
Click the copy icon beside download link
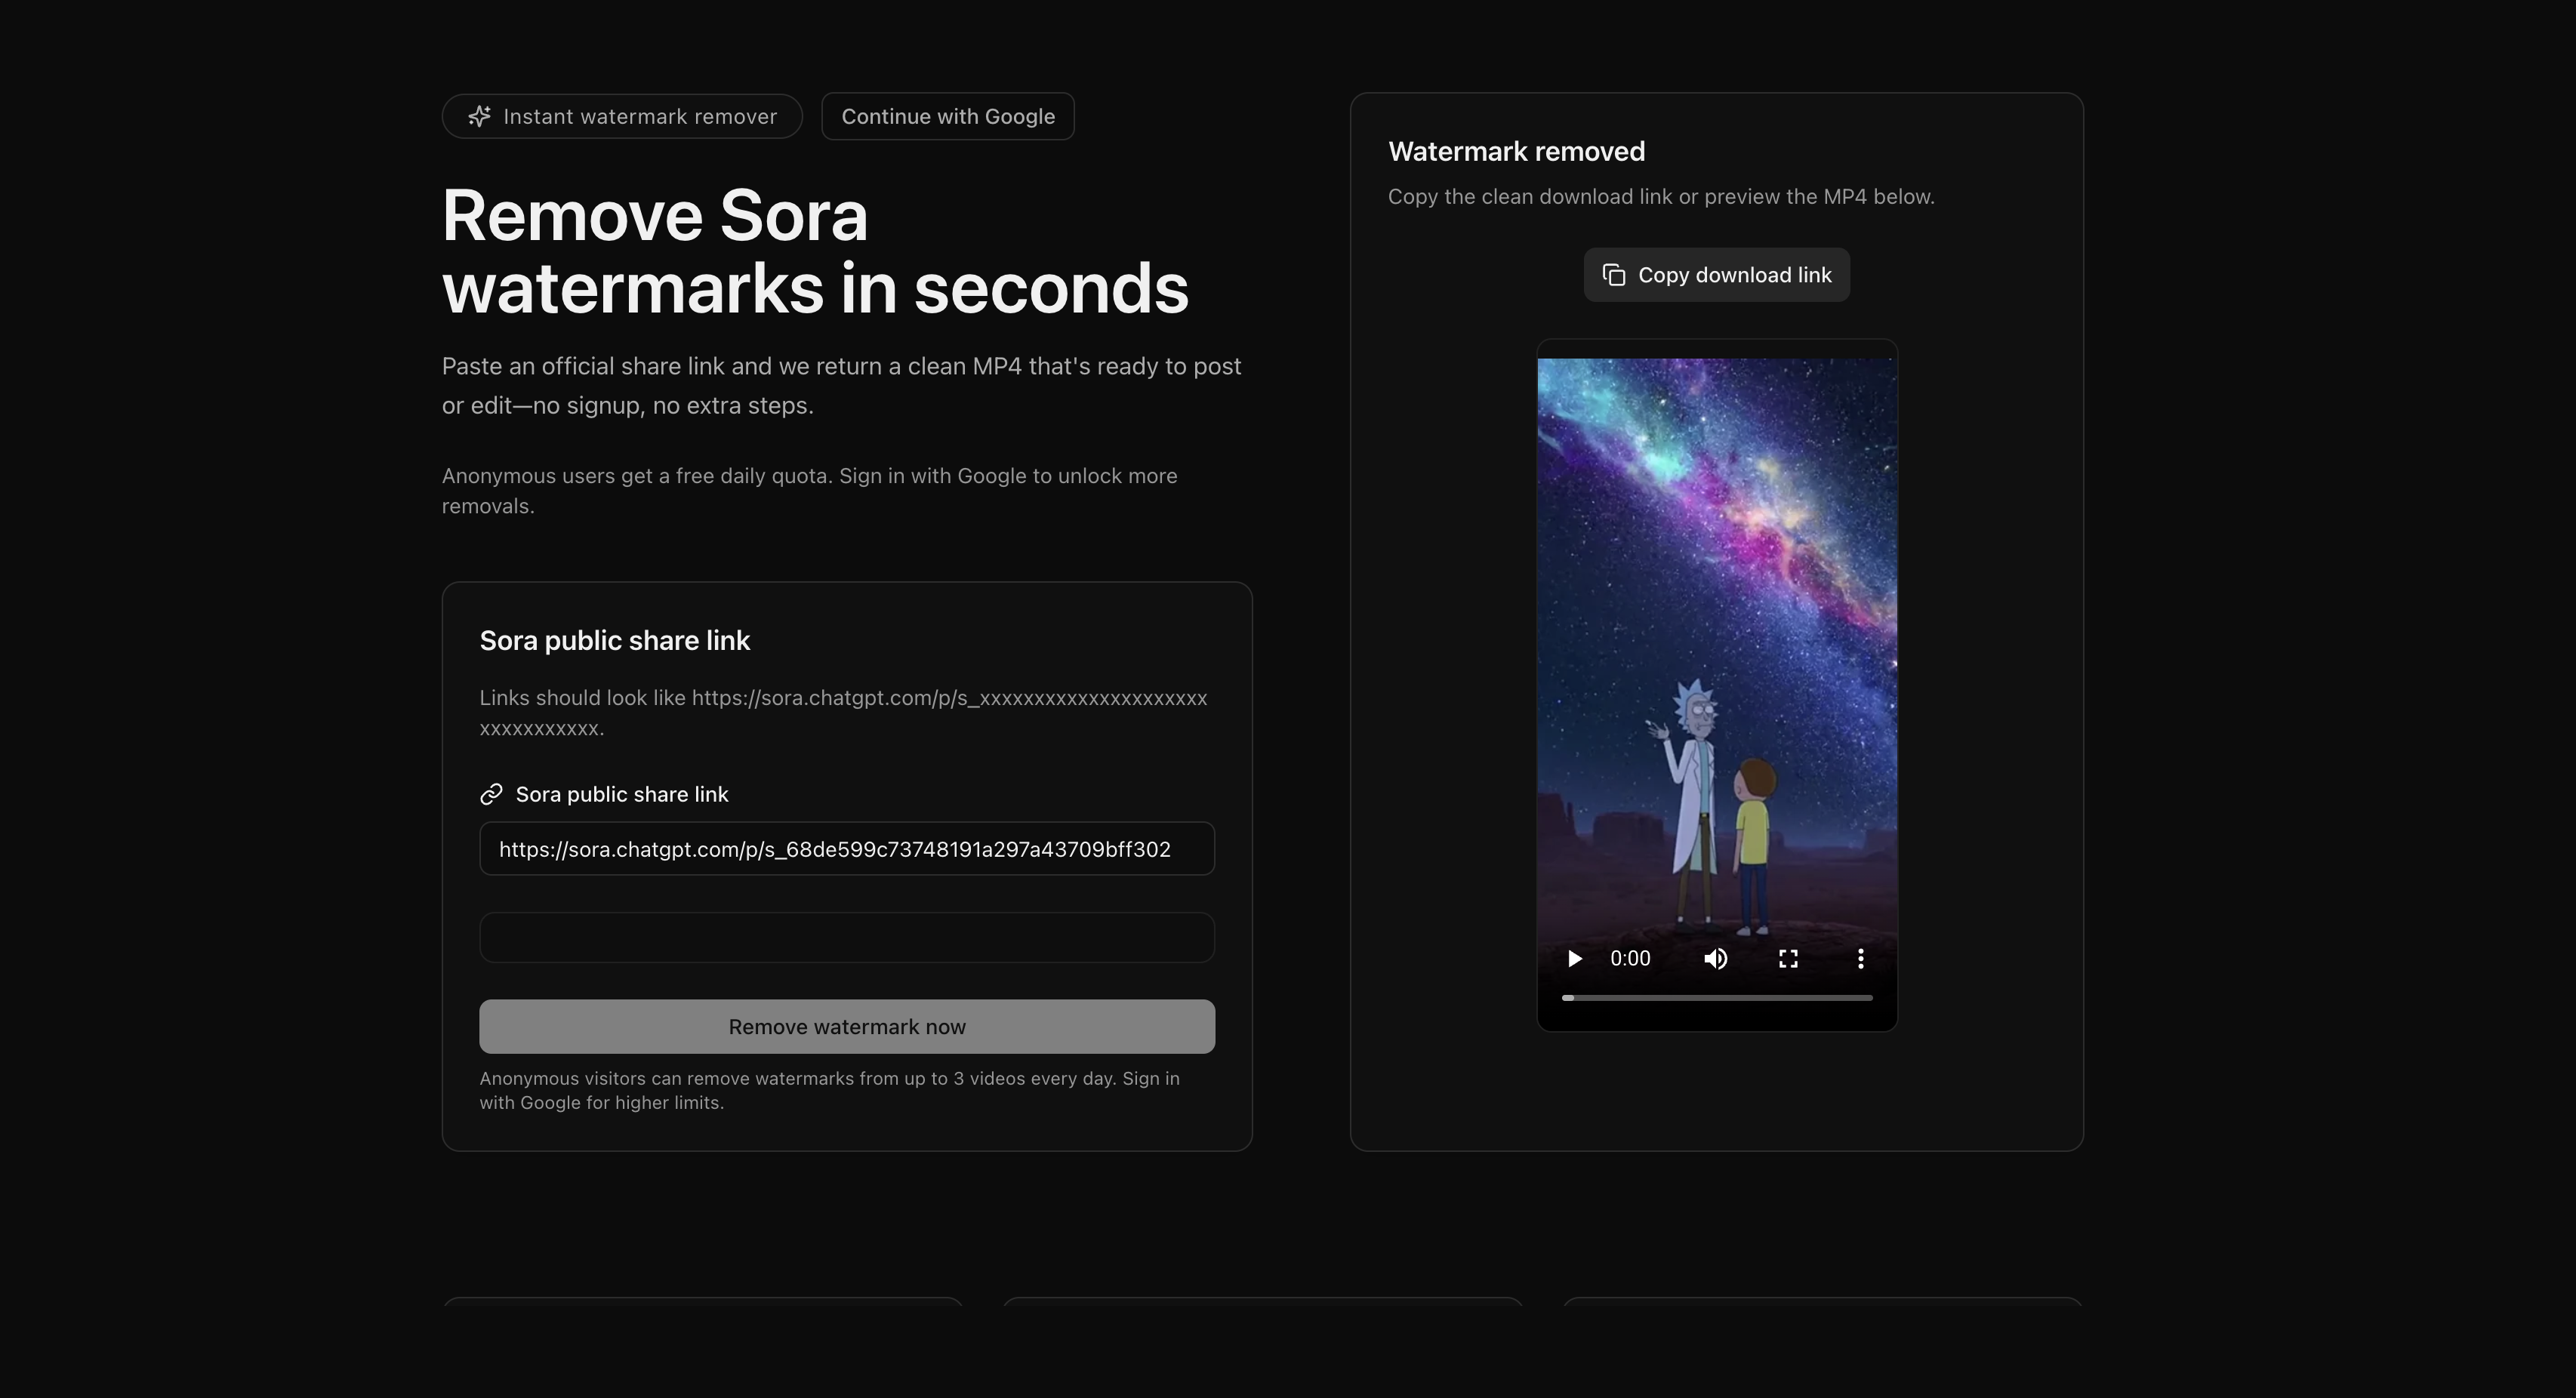[x=1613, y=275]
